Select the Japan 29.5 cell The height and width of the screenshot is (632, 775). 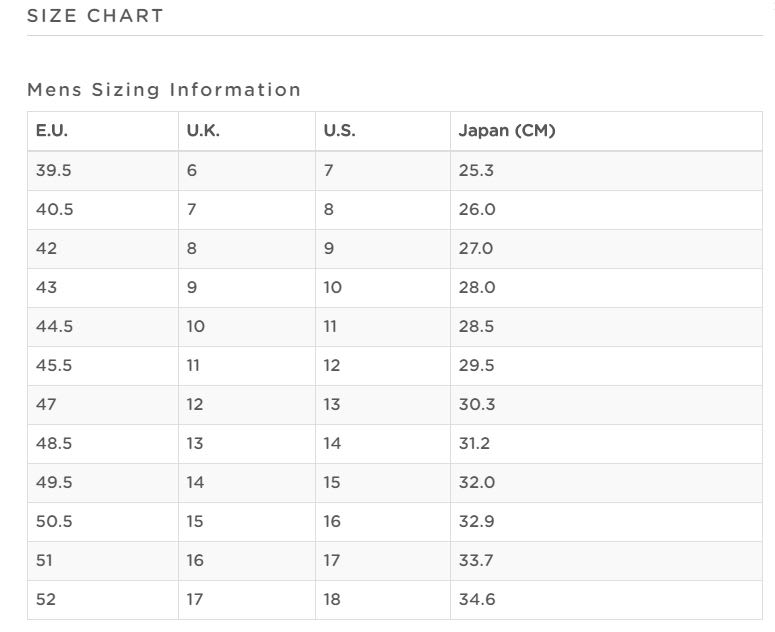click(477, 365)
